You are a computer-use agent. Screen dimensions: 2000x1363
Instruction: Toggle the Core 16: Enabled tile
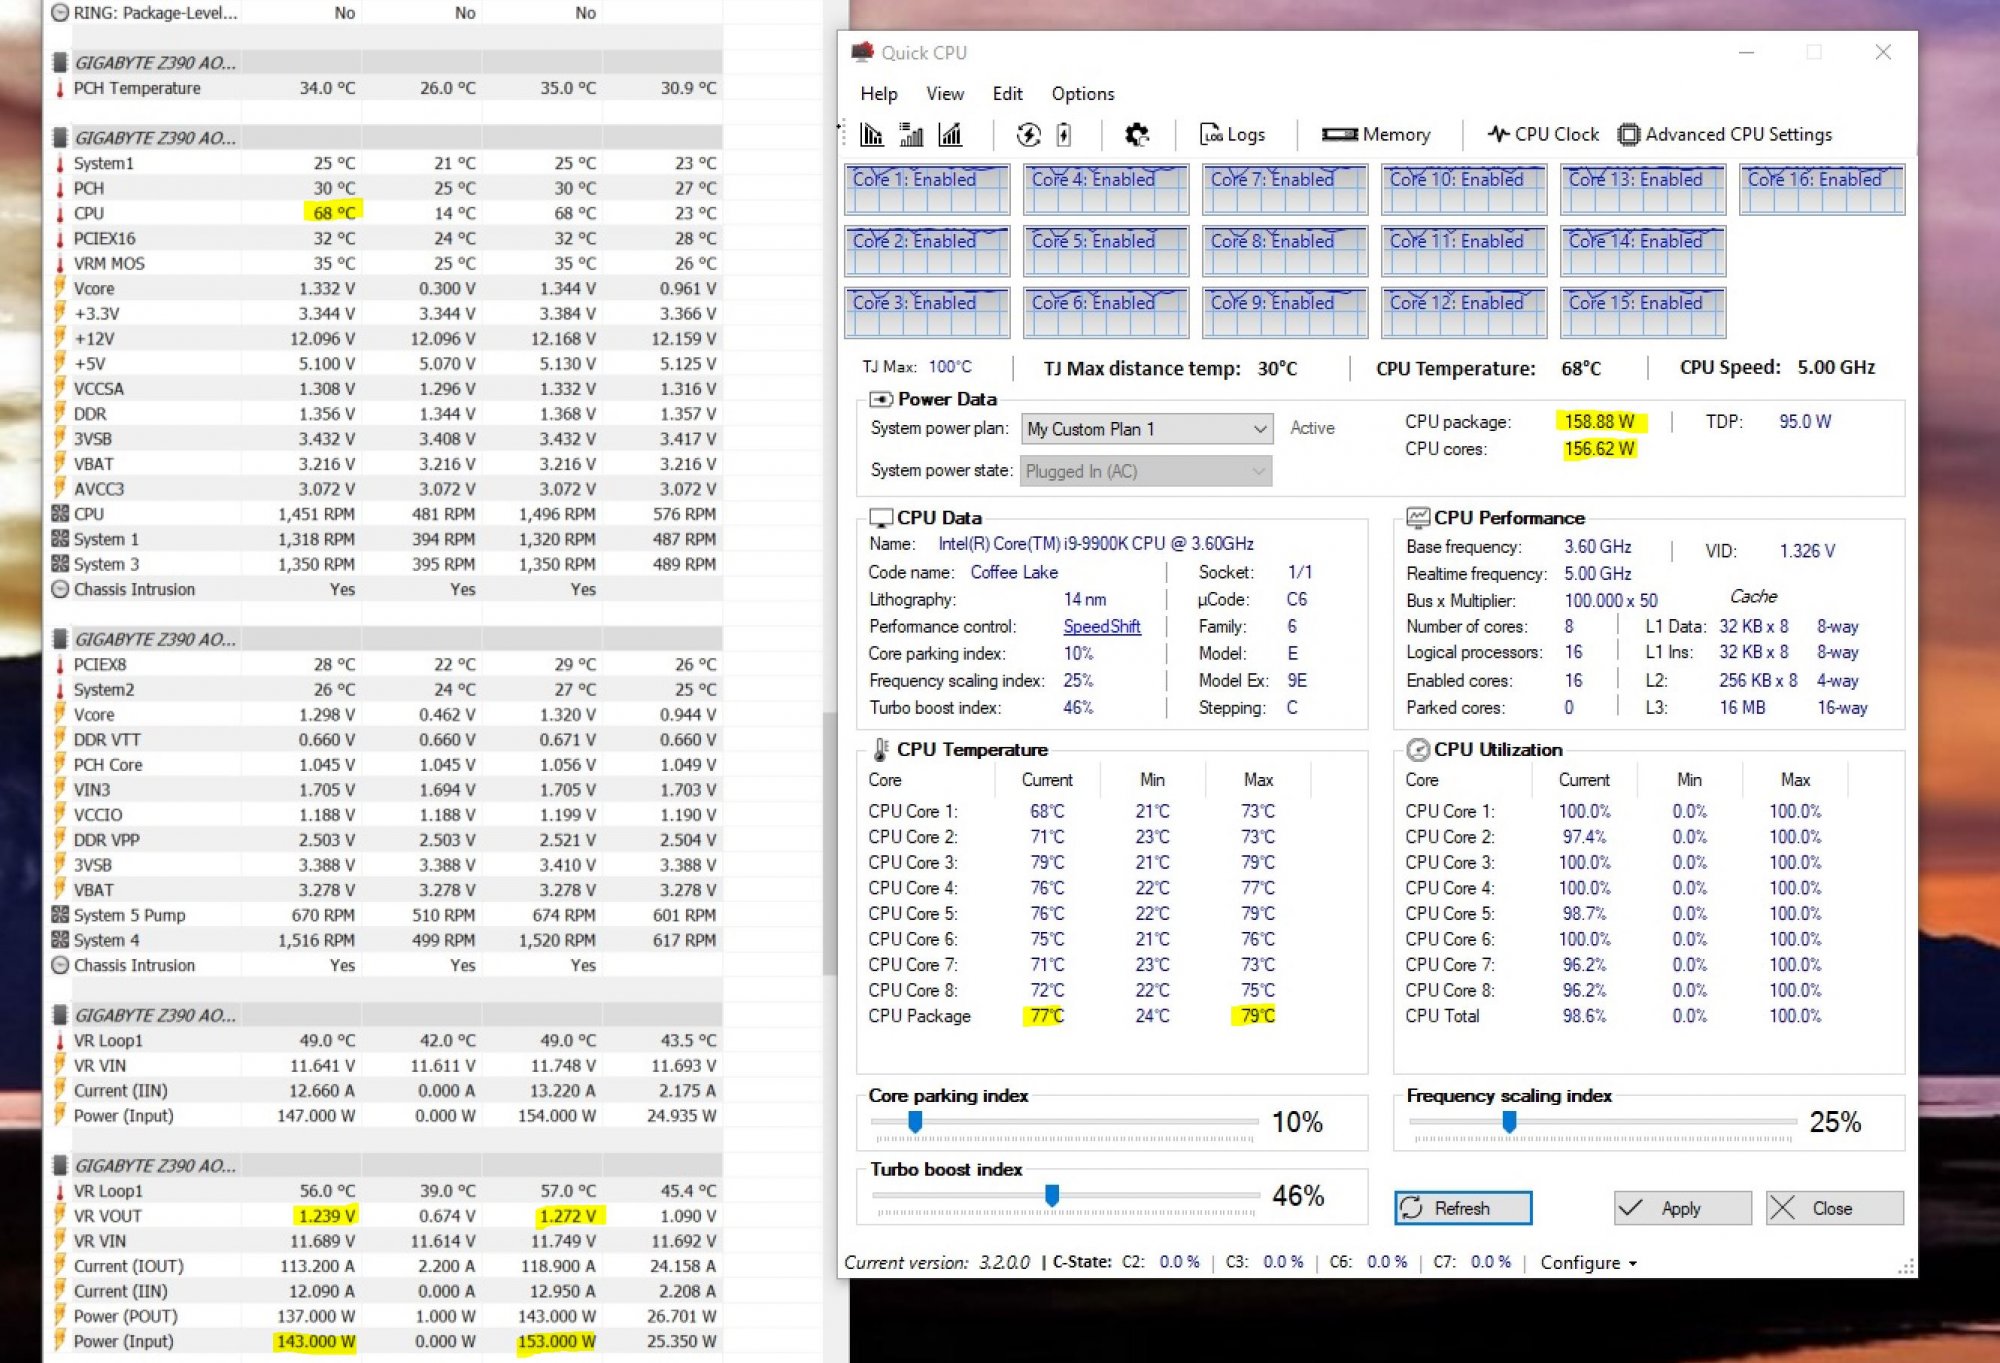pyautogui.click(x=1821, y=190)
